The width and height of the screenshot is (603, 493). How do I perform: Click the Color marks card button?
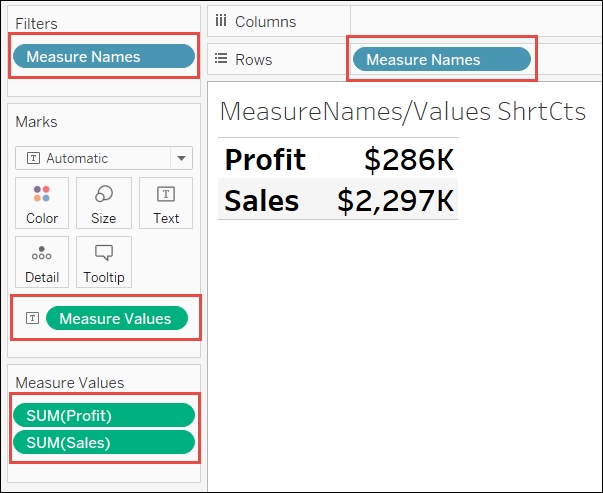coord(42,203)
